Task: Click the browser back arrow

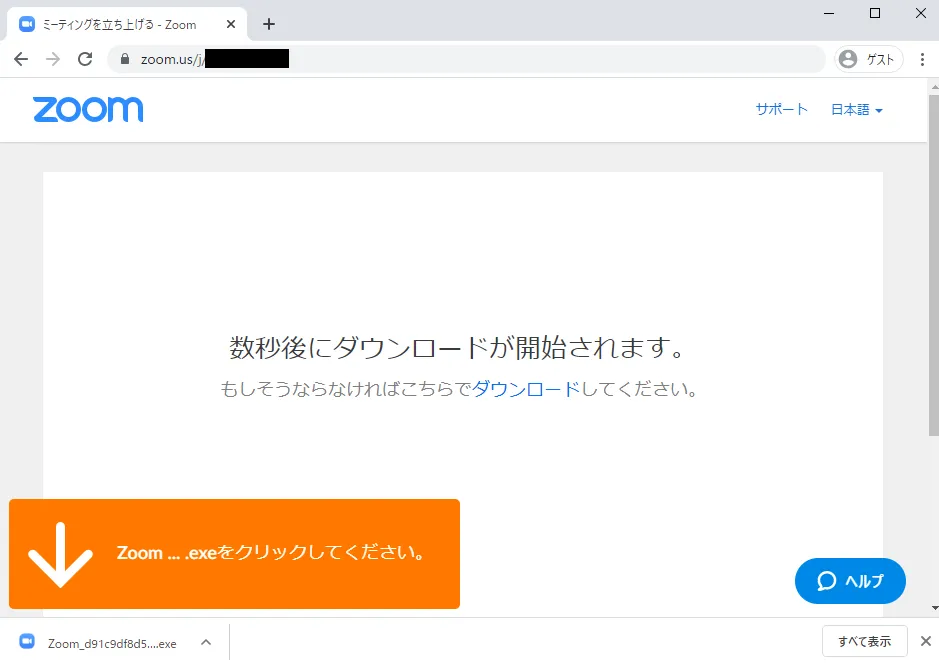Action: pyautogui.click(x=21, y=59)
